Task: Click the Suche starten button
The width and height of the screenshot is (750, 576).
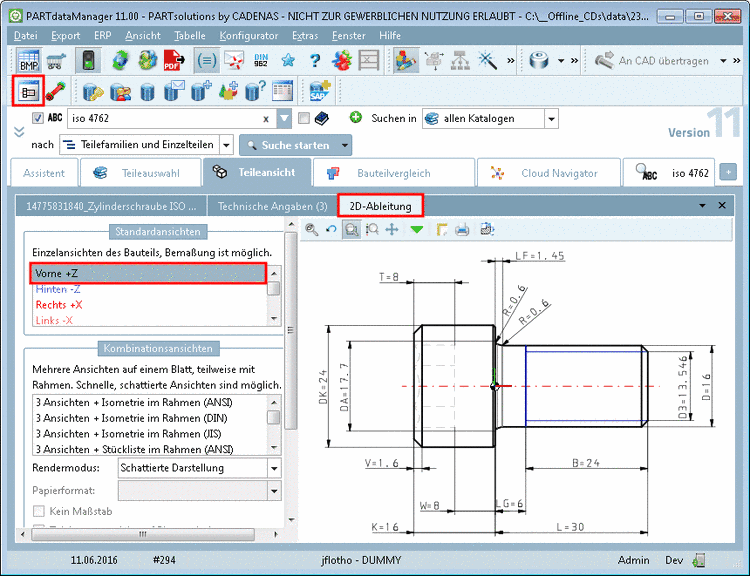Action: pos(296,145)
